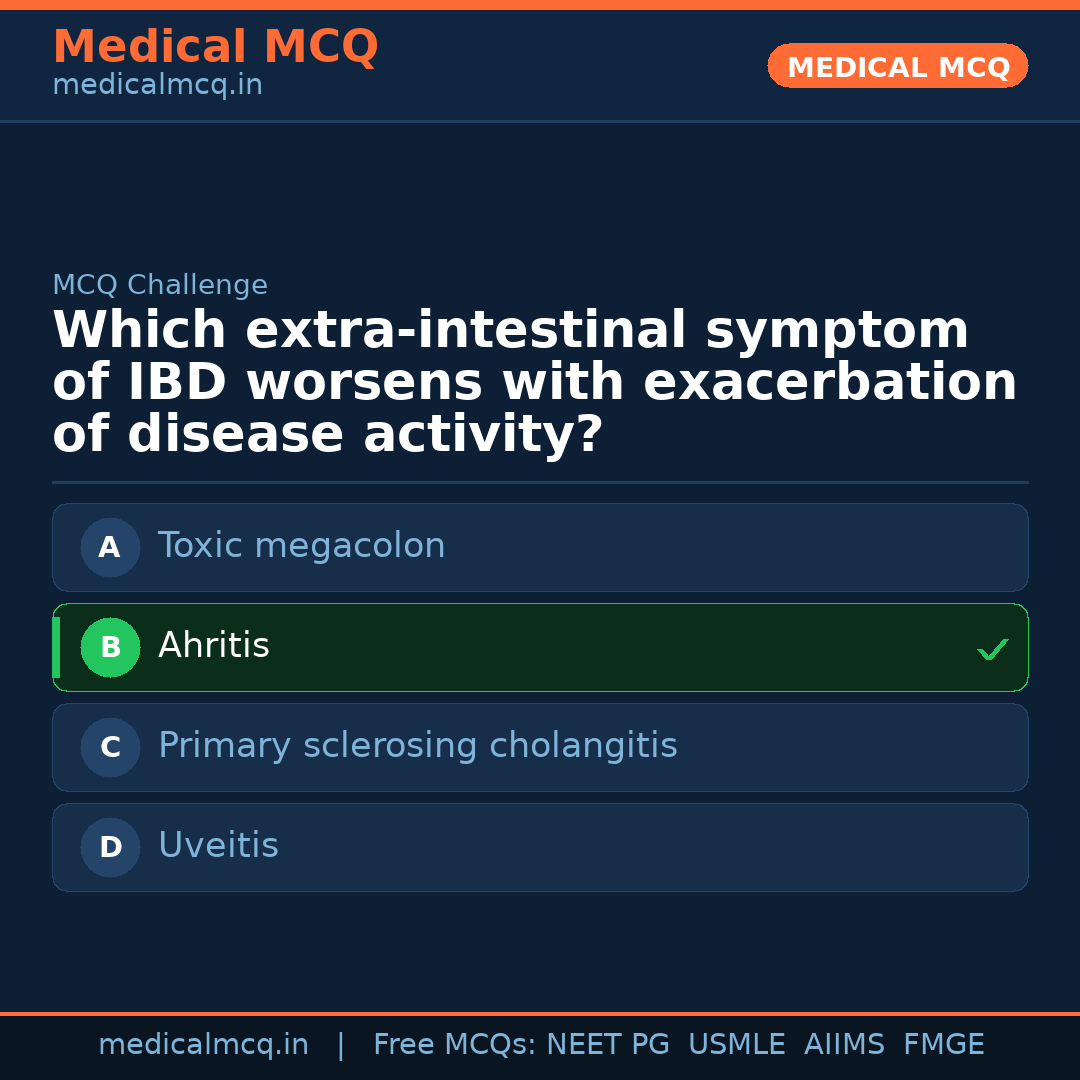The width and height of the screenshot is (1080, 1080).
Task: Click FMGE in the footer
Action: point(944,1045)
